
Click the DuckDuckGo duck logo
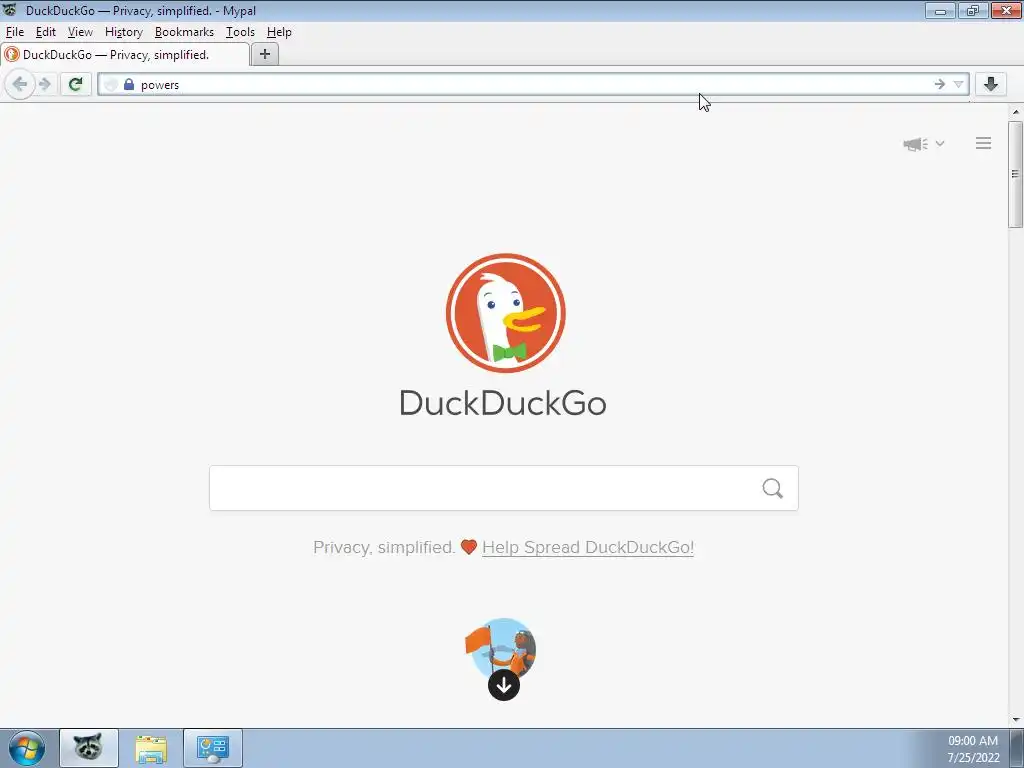click(505, 313)
